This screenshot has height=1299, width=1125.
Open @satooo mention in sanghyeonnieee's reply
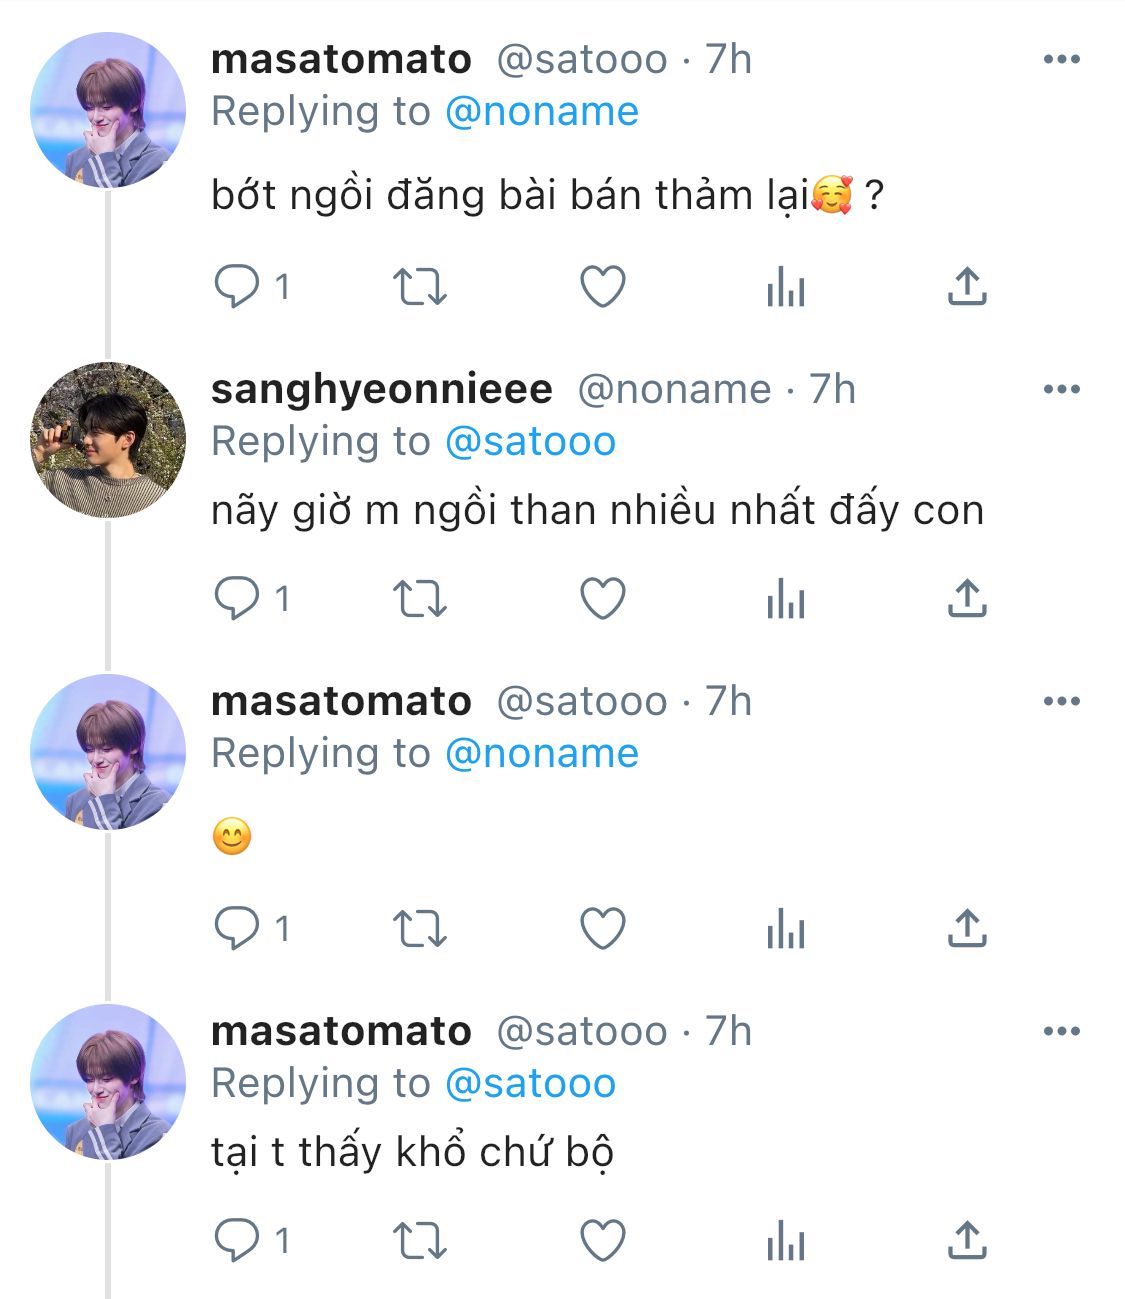(530, 441)
